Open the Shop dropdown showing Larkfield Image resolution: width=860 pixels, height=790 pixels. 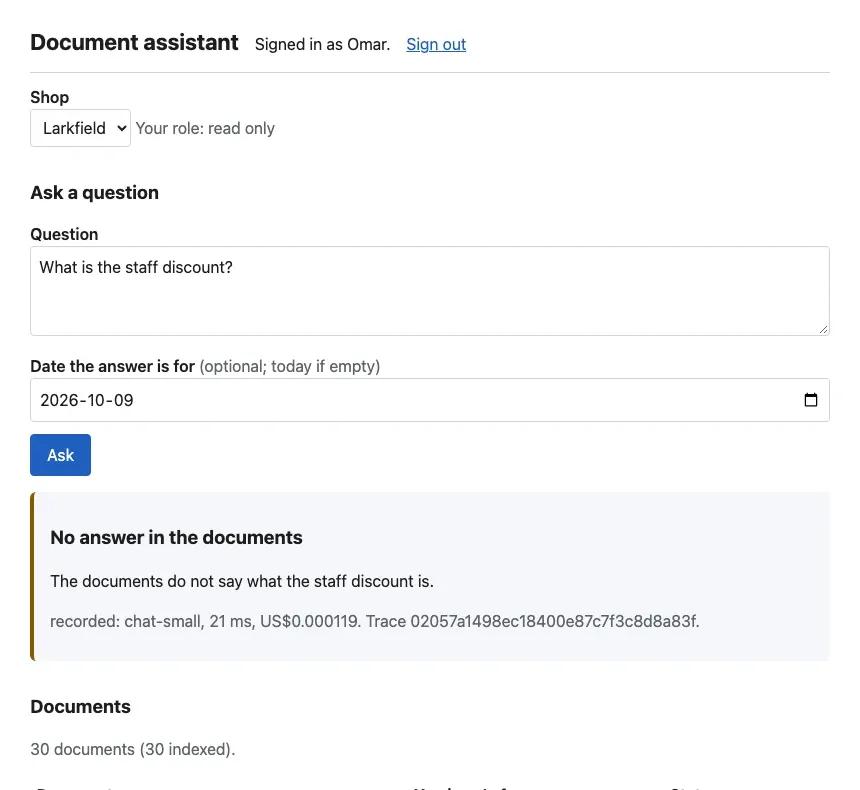pos(80,128)
